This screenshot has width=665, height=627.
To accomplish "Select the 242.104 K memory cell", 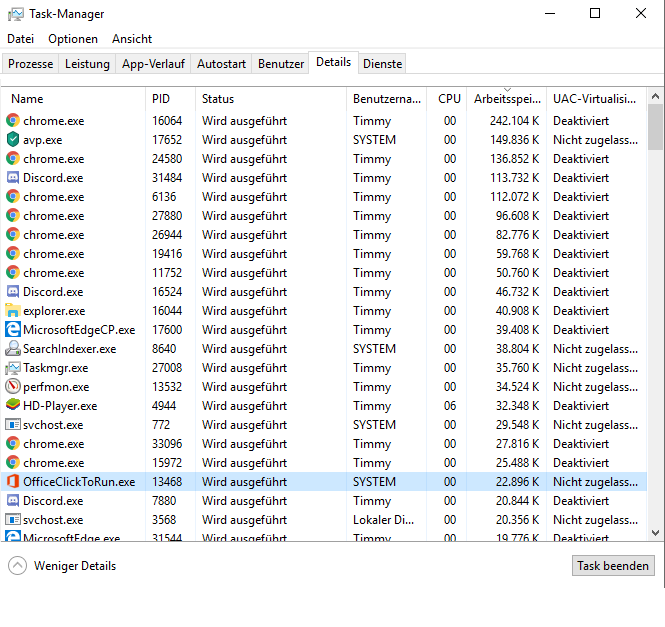I will coord(514,120).
